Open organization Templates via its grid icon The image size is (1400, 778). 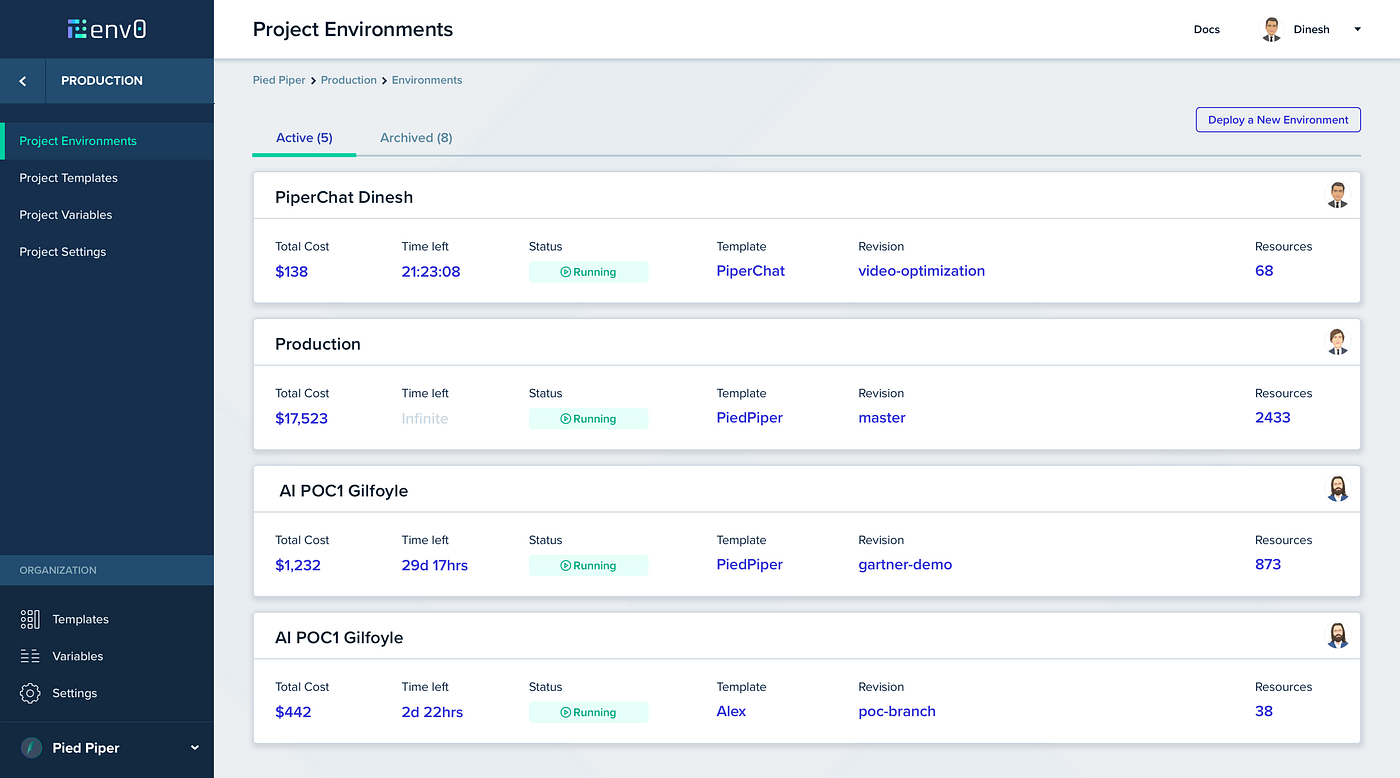30,619
